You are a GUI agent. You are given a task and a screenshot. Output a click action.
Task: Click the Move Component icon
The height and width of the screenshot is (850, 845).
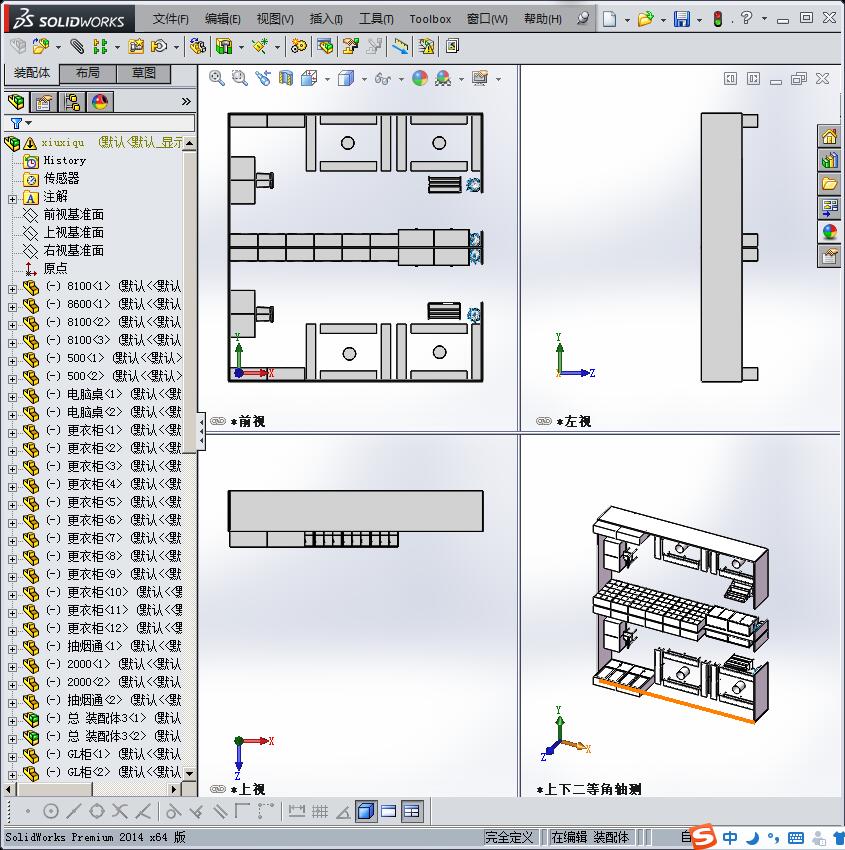tap(159, 47)
